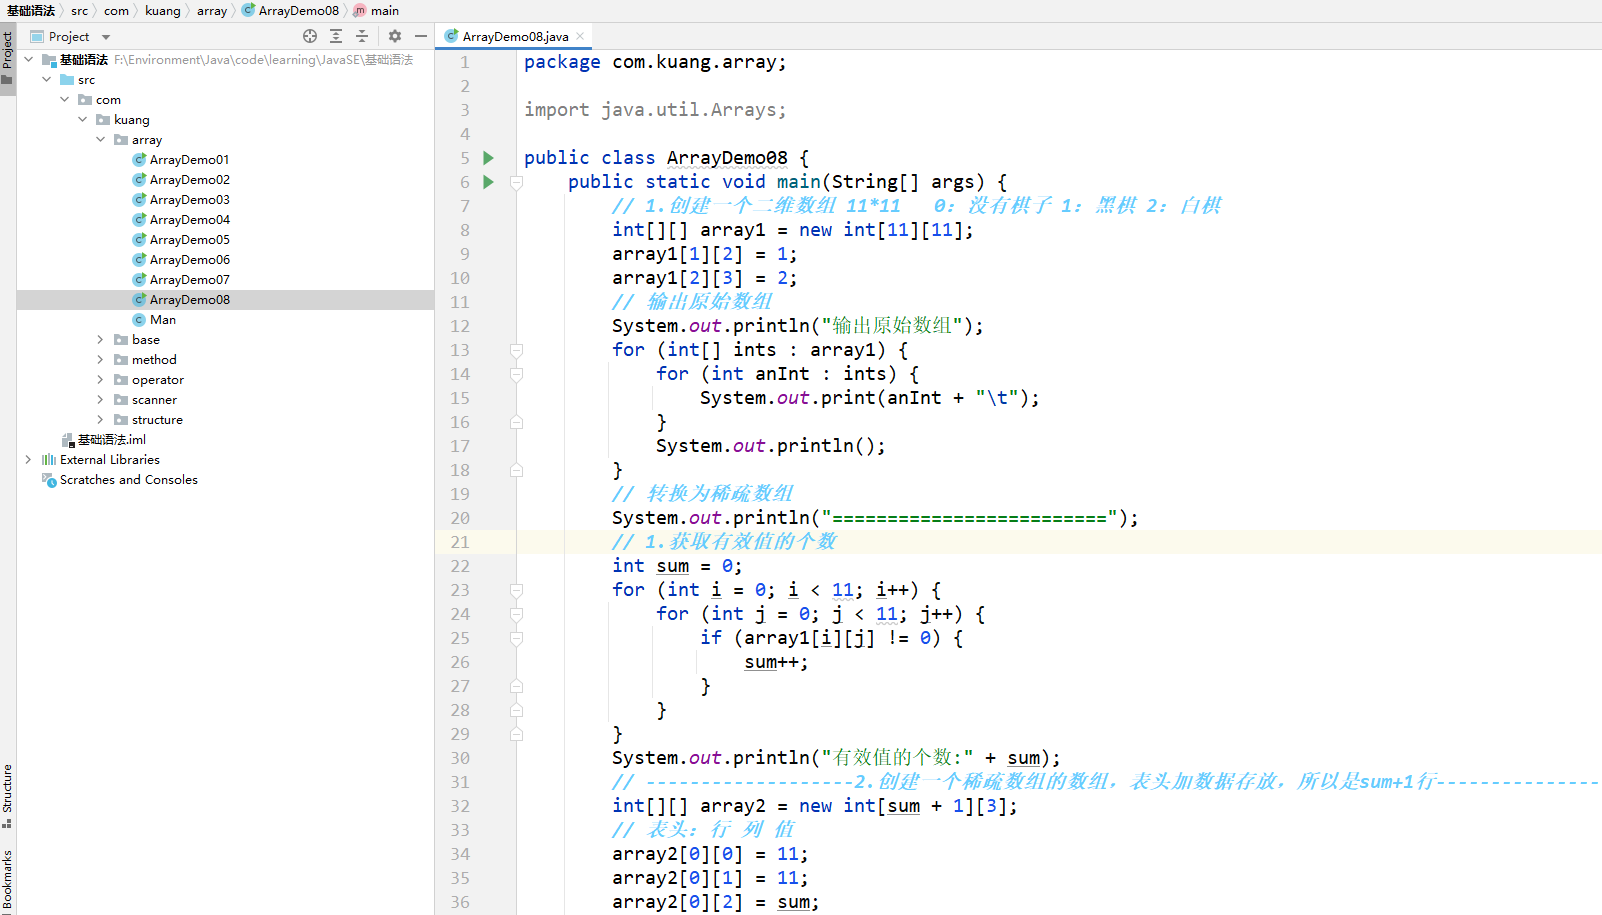Place cursor on package com.kuang.array line
This screenshot has height=915, width=1602.
coord(655,62)
